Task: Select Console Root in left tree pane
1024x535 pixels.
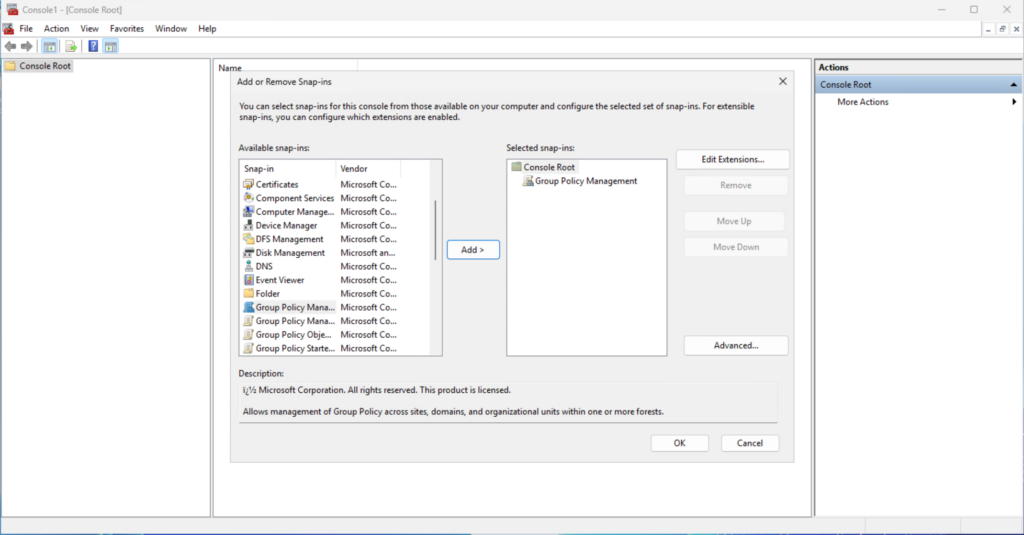Action: pos(45,66)
